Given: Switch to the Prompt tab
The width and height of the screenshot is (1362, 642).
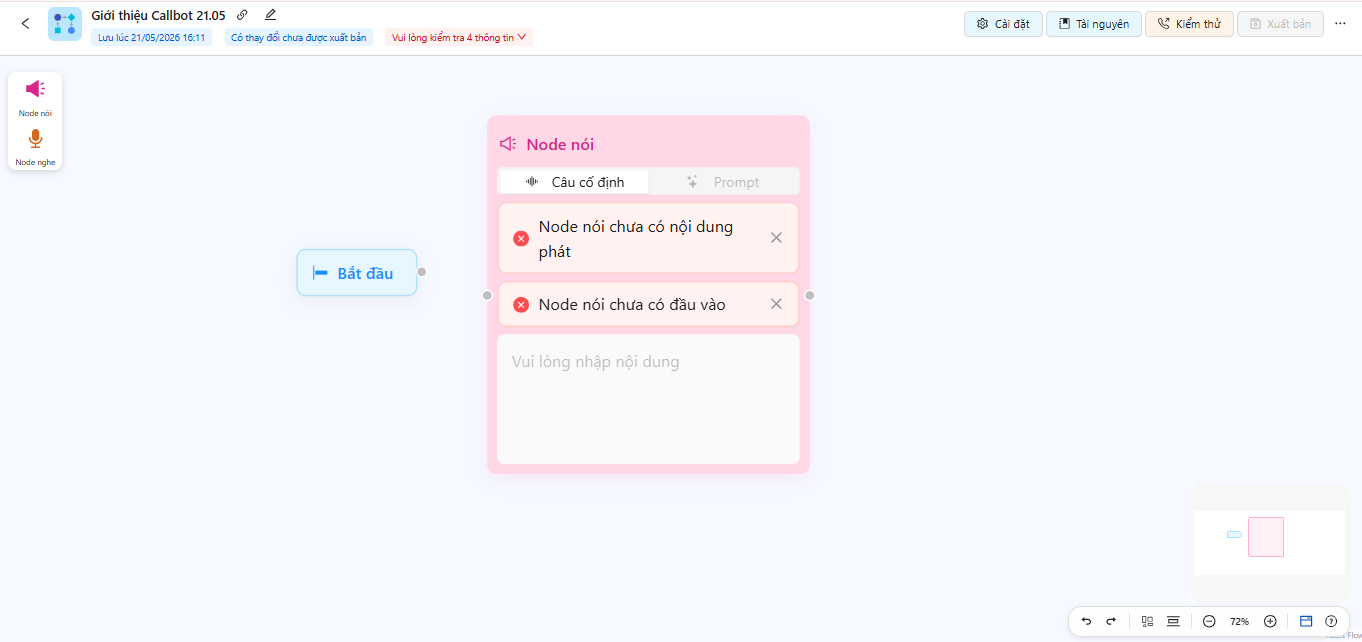Looking at the screenshot, I should pyautogui.click(x=723, y=182).
